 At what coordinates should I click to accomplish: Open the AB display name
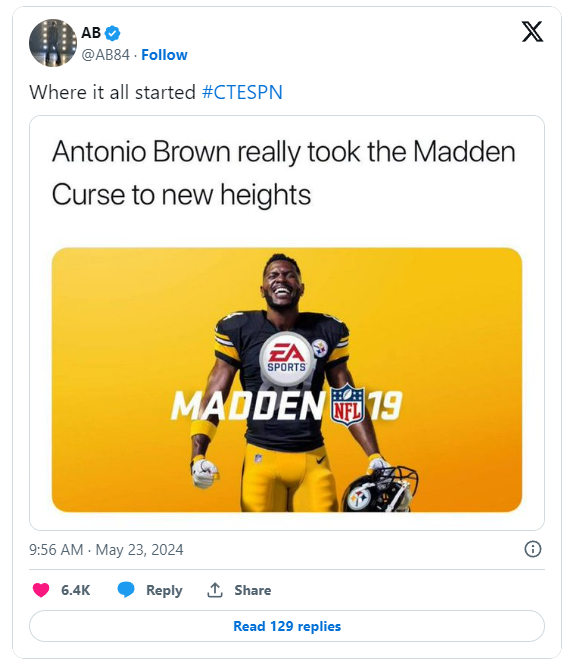pyautogui.click(x=91, y=33)
